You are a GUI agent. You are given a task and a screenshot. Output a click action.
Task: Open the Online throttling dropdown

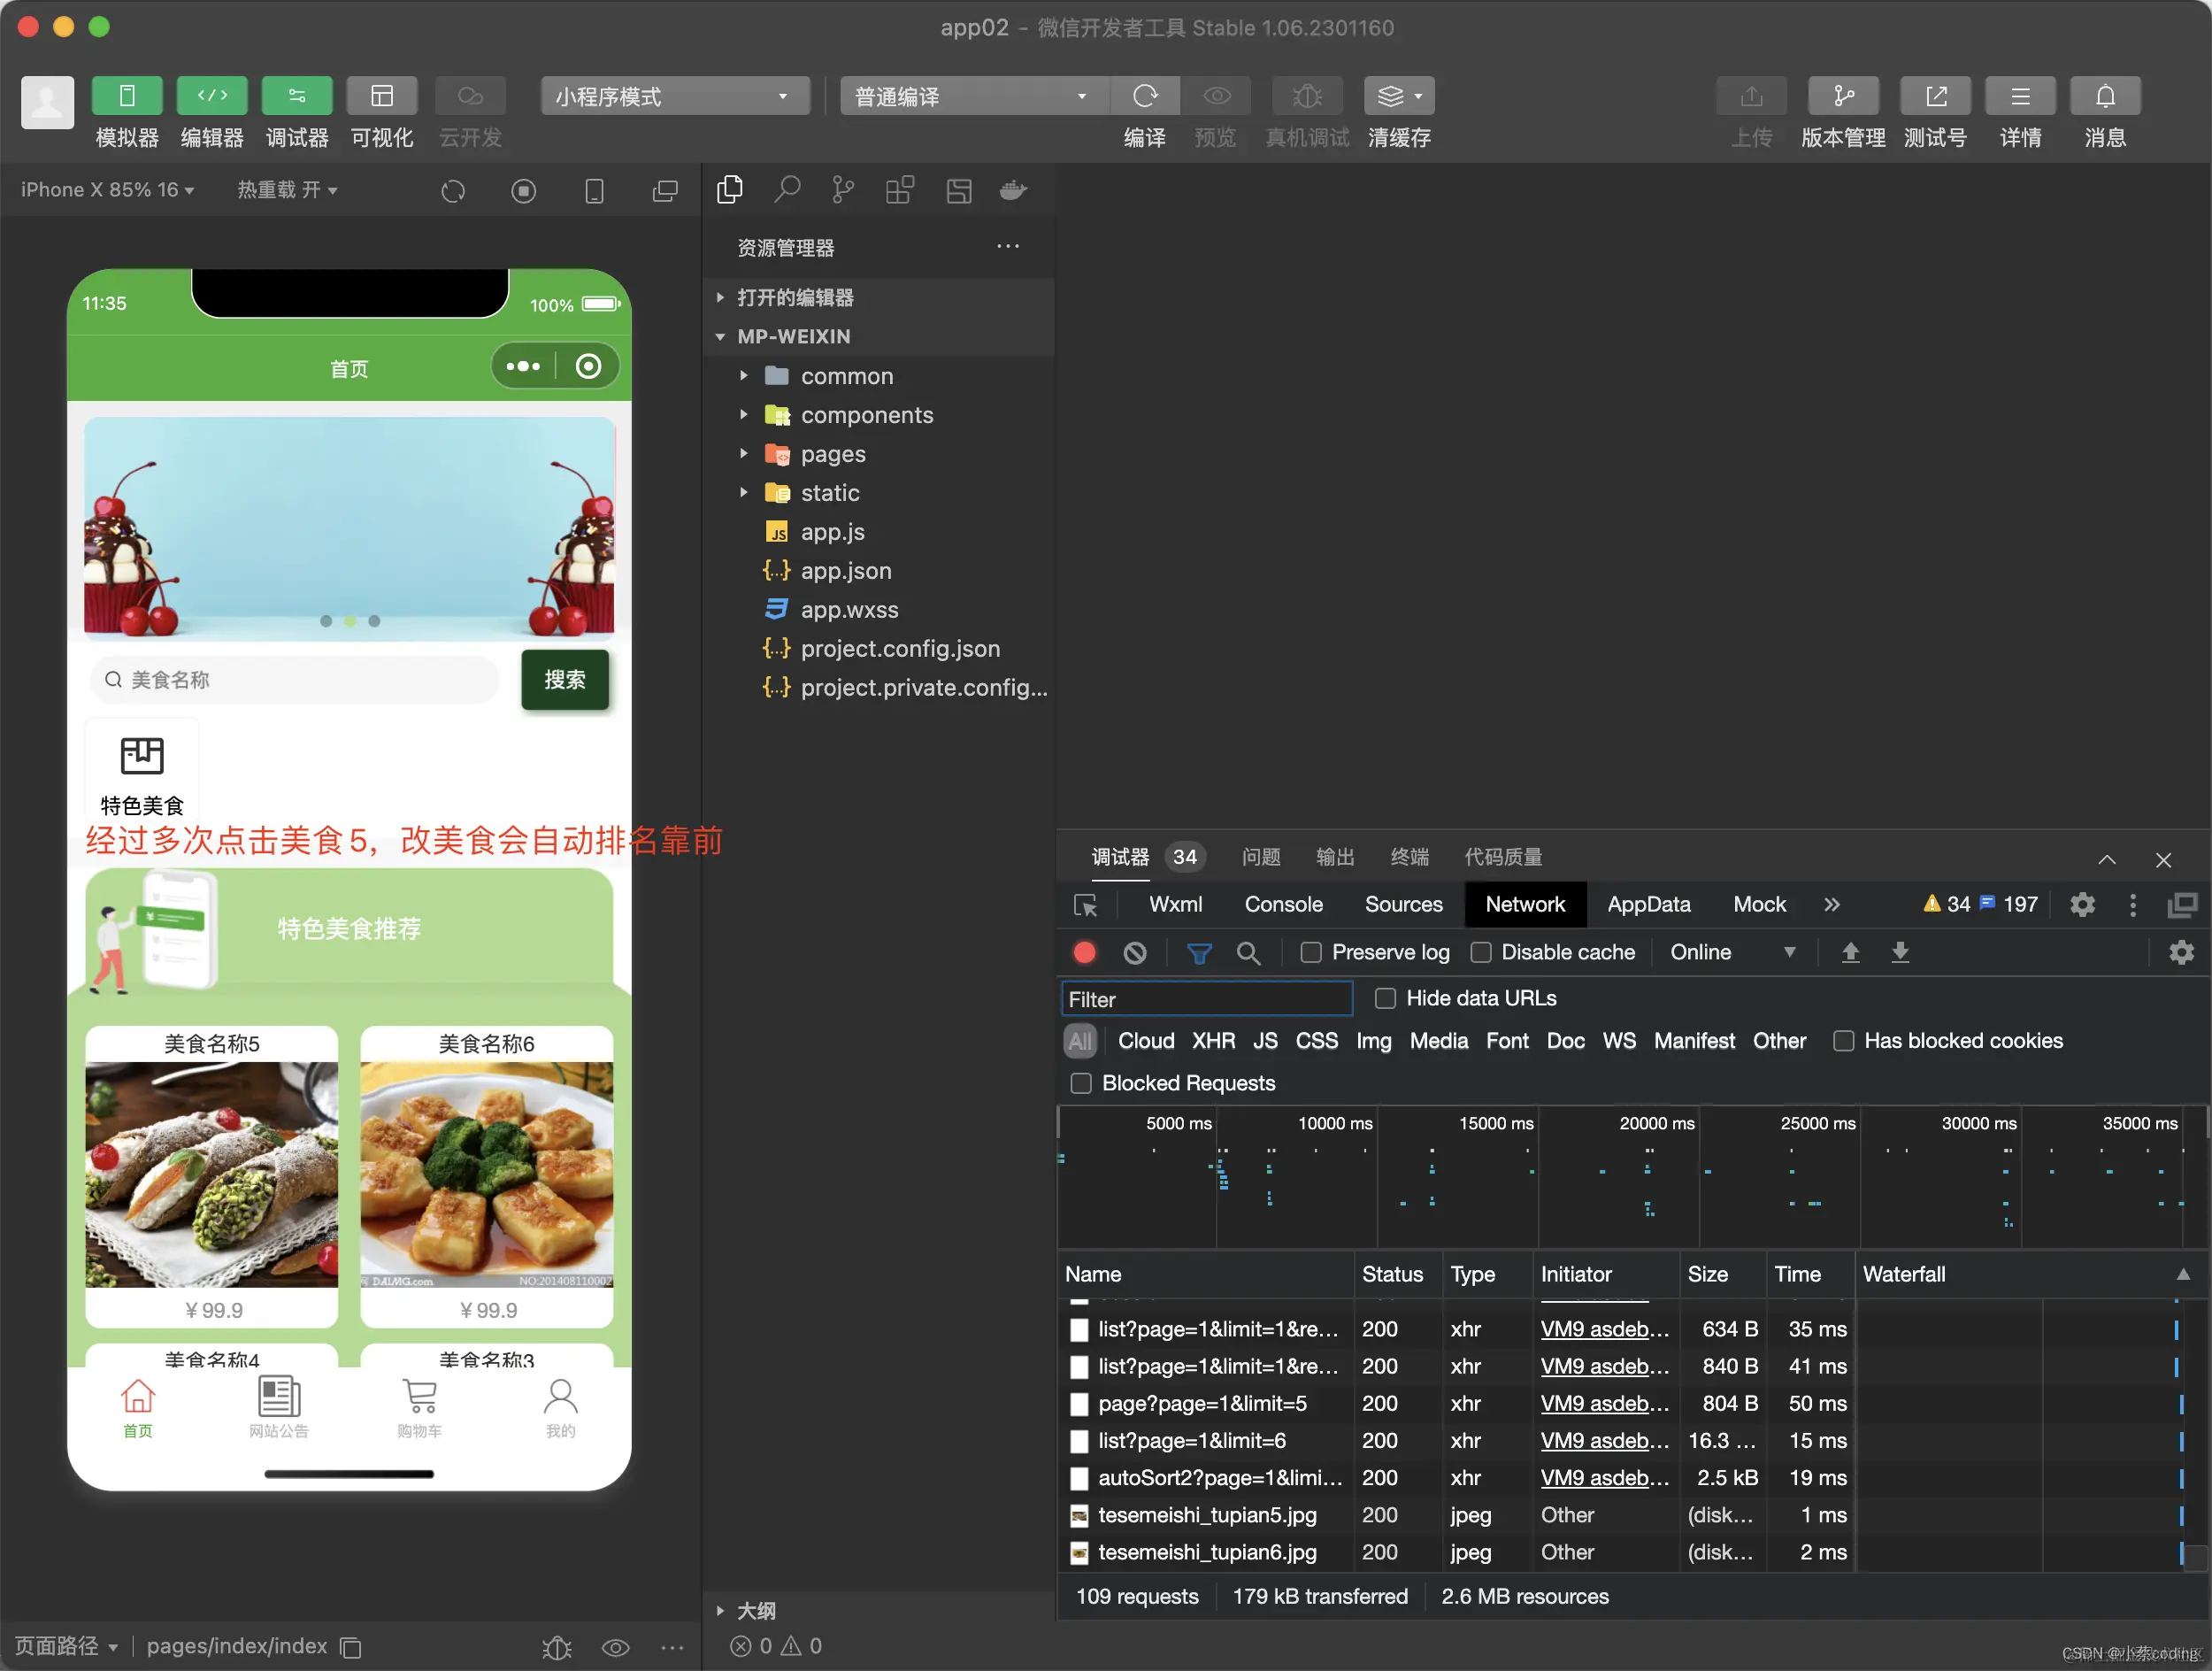click(x=1731, y=953)
